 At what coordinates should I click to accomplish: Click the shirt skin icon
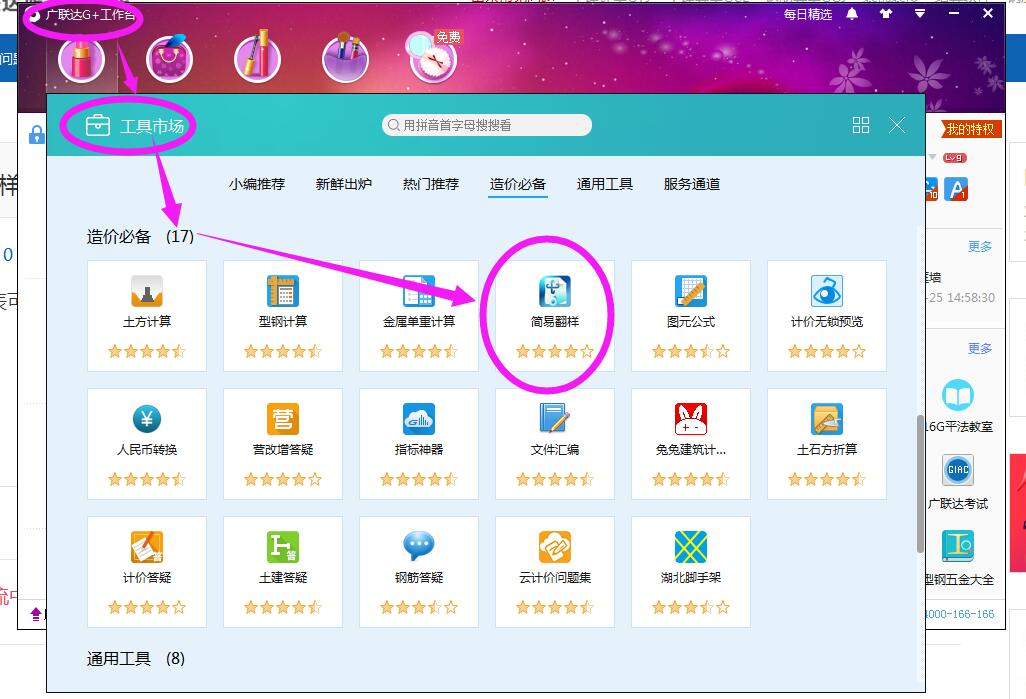886,14
